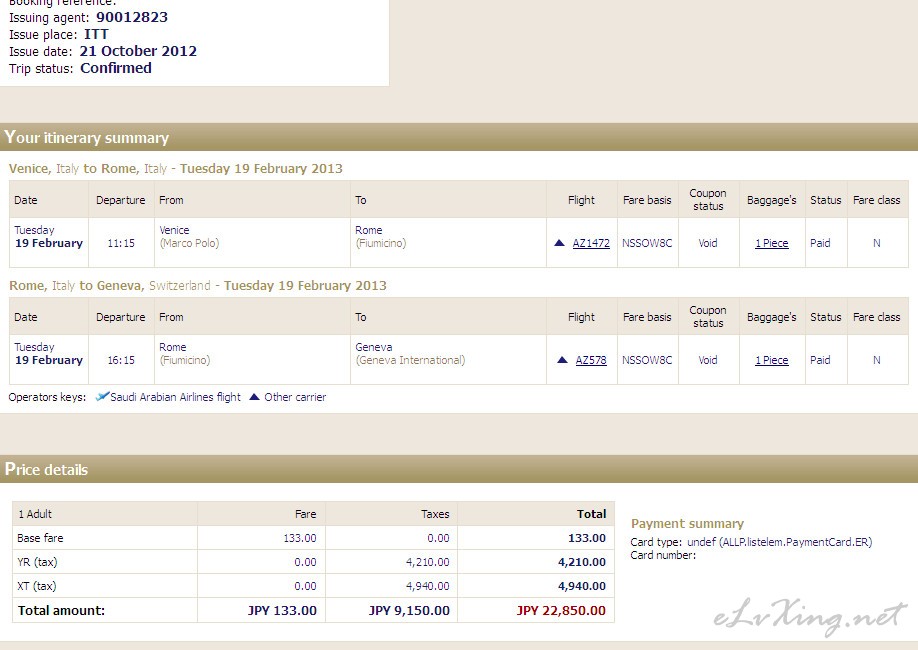Click the Your itinerary summary header bar
The image size is (918, 650).
click(459, 137)
